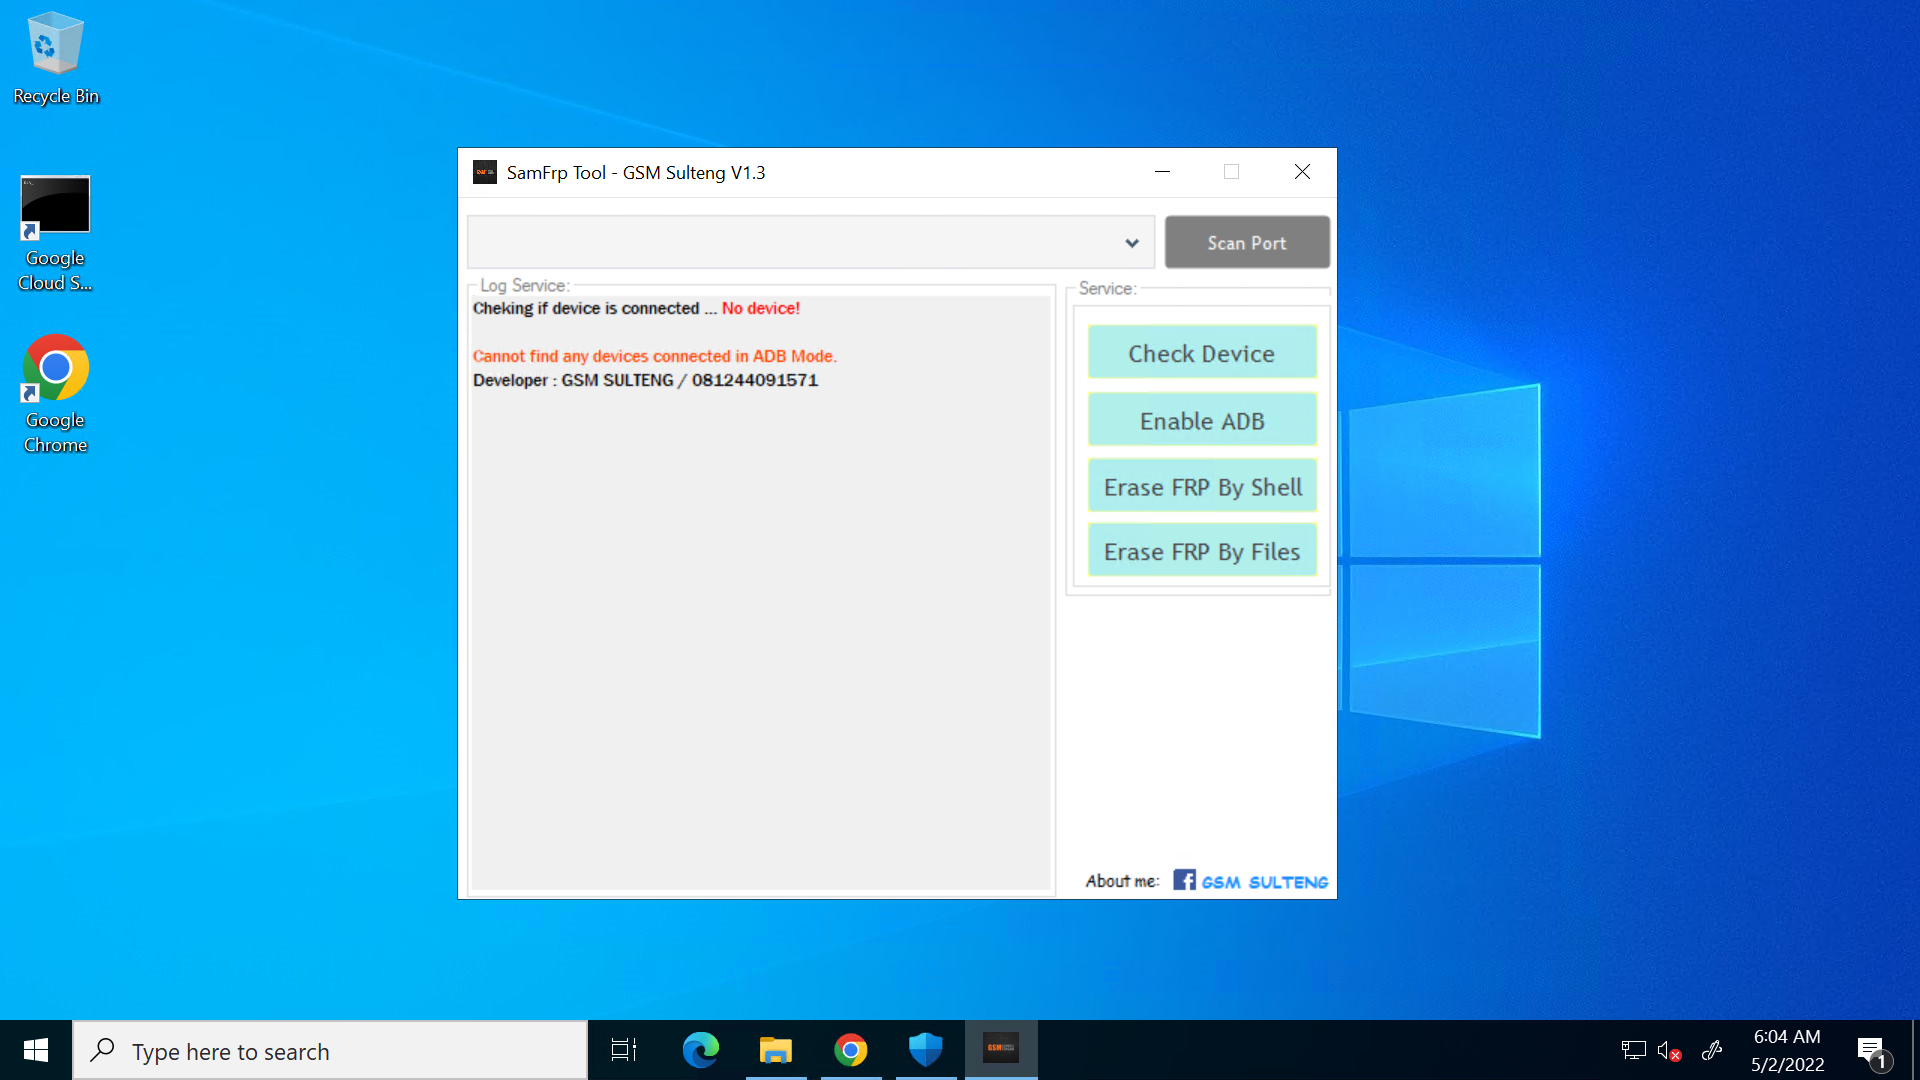Click the Erase FRP By Shell icon

(x=1201, y=487)
